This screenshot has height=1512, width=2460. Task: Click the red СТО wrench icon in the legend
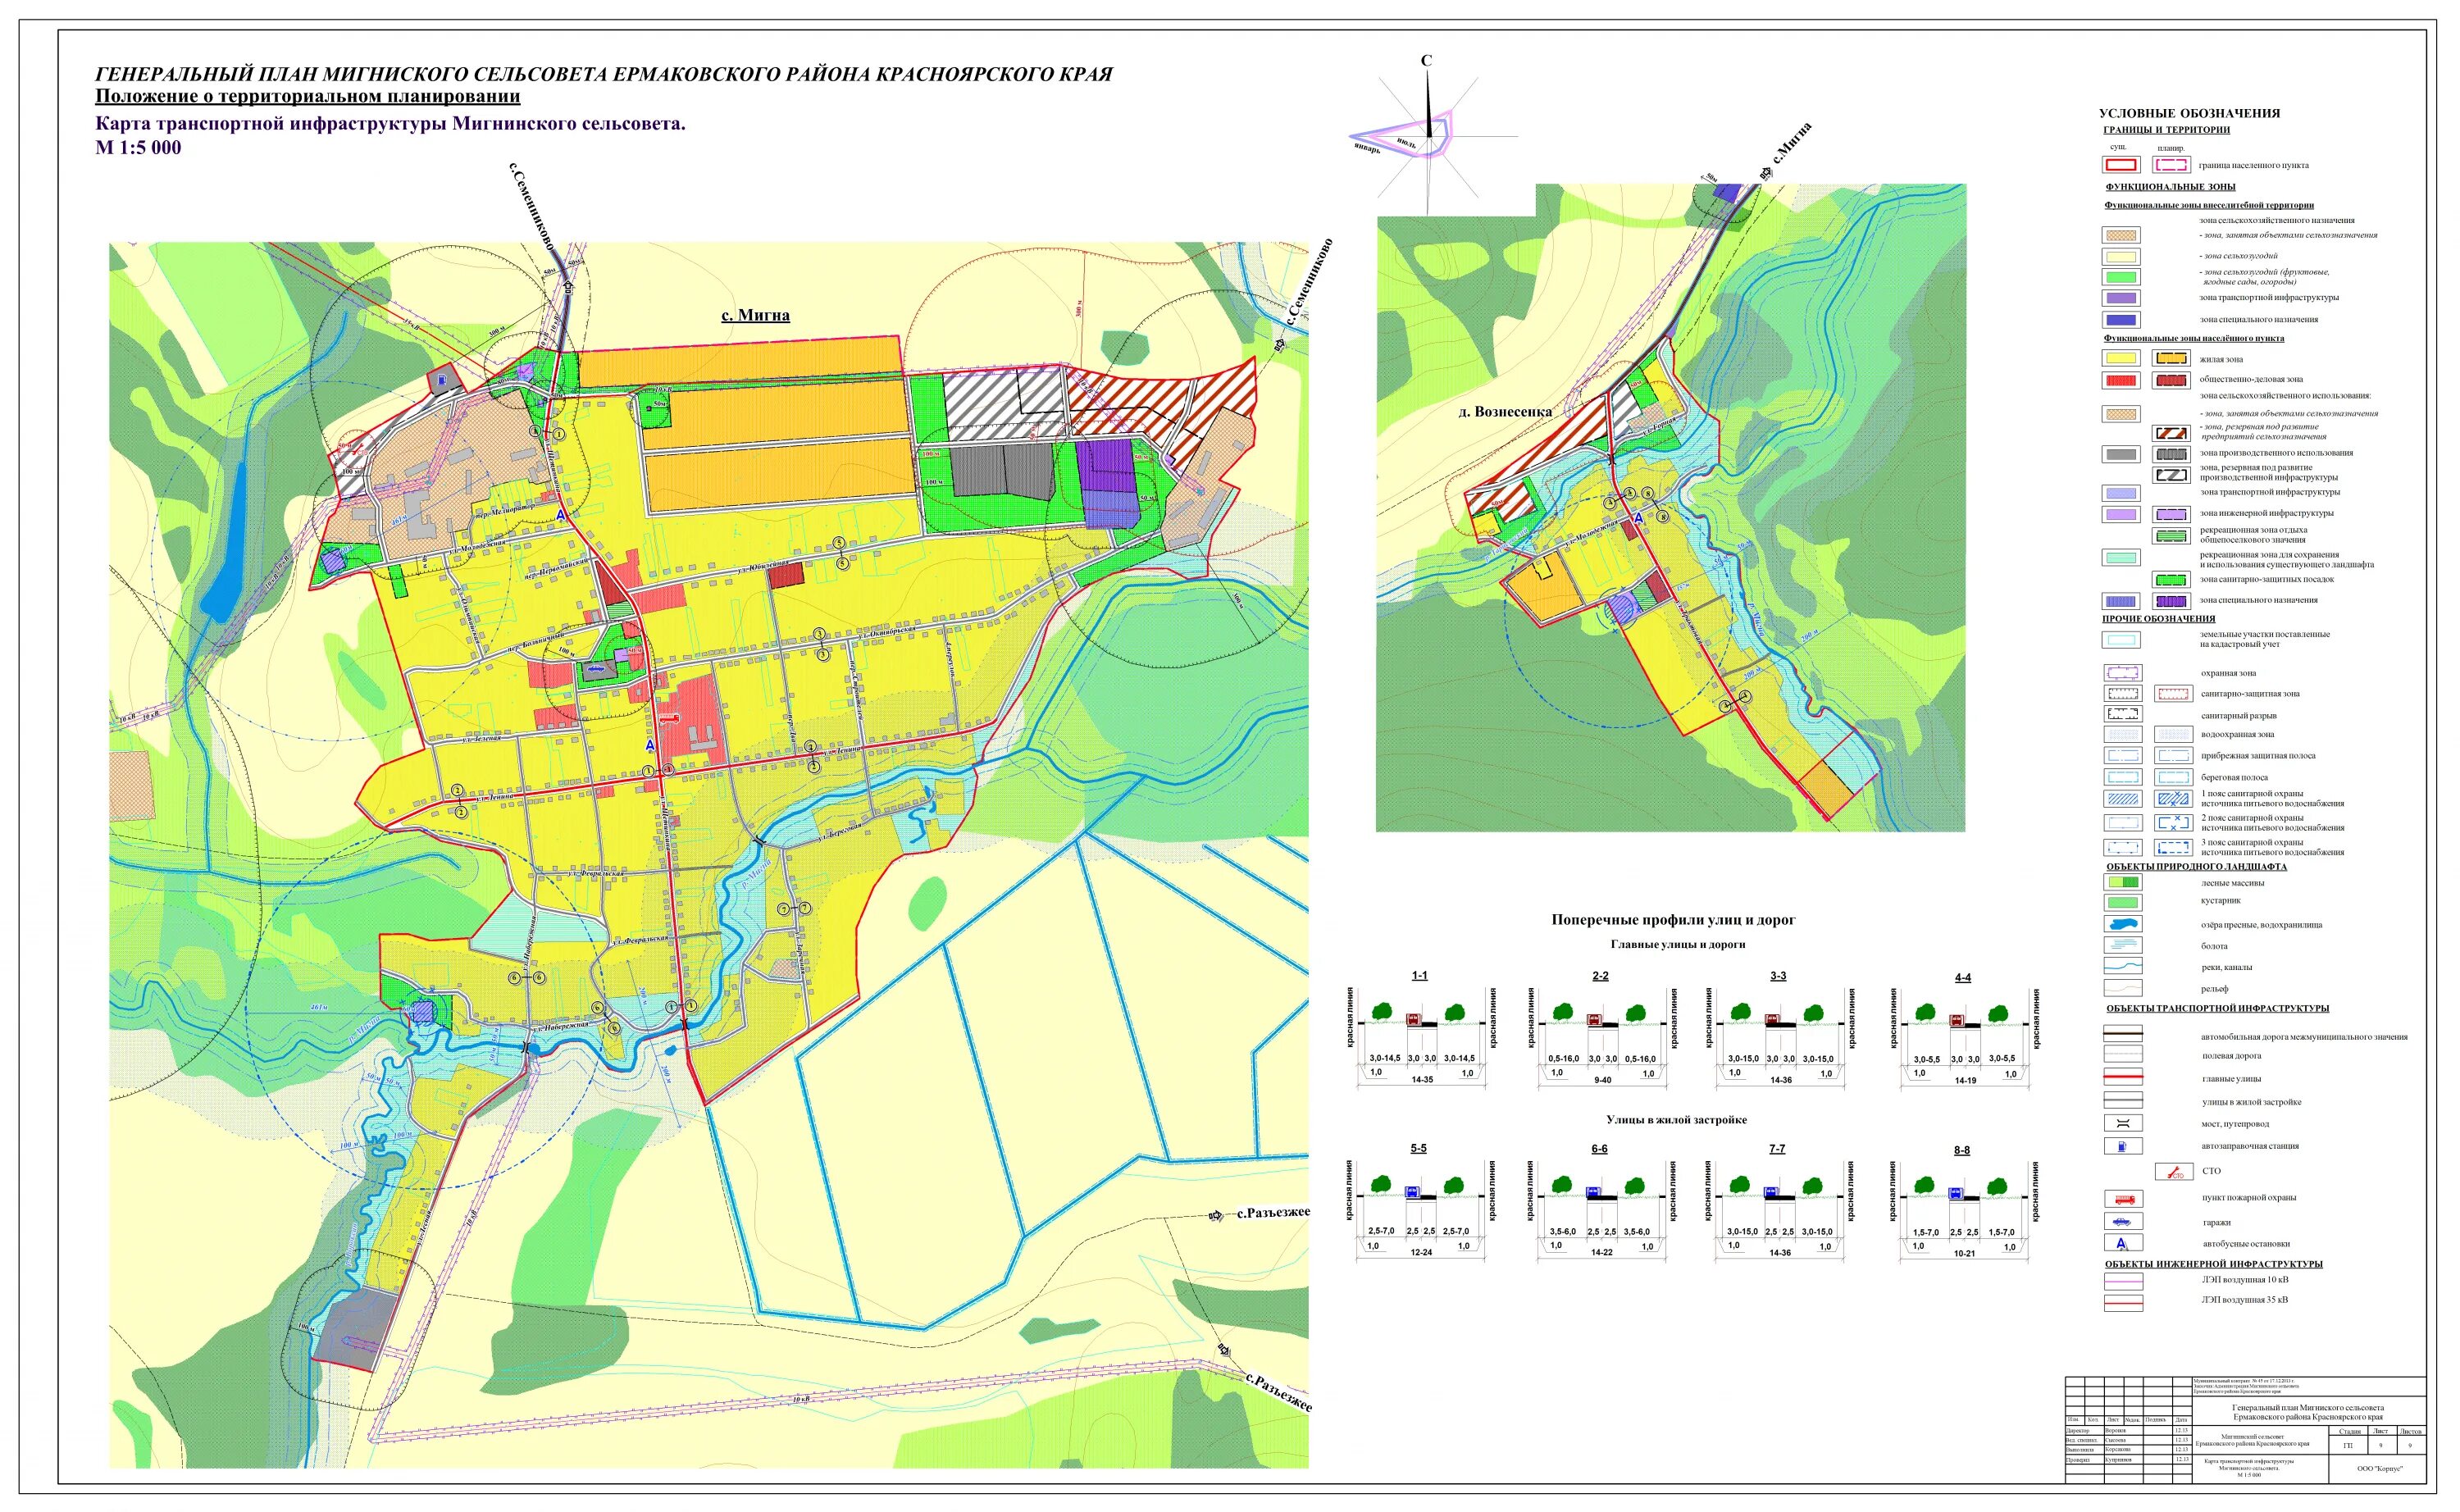pyautogui.click(x=2174, y=1171)
